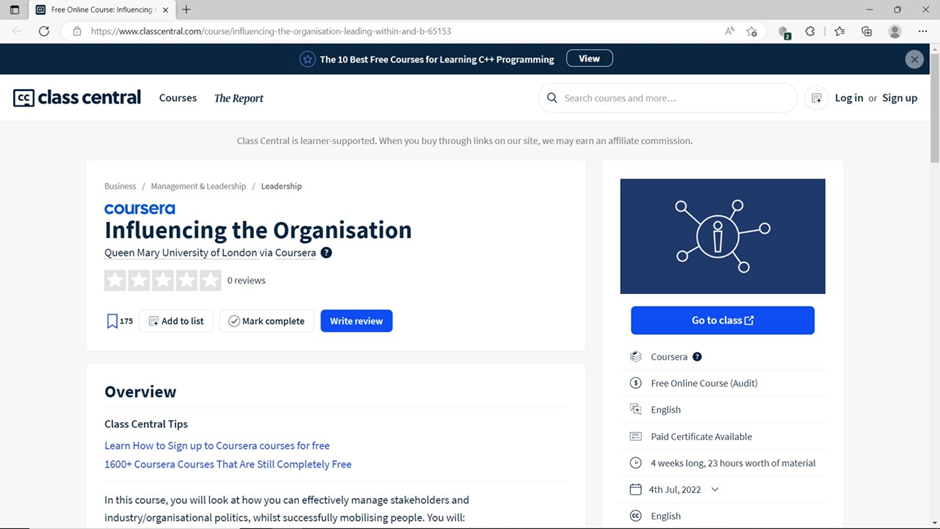940x529 pixels.
Task: Click the question mark next to via Coursera
Action: coord(326,253)
